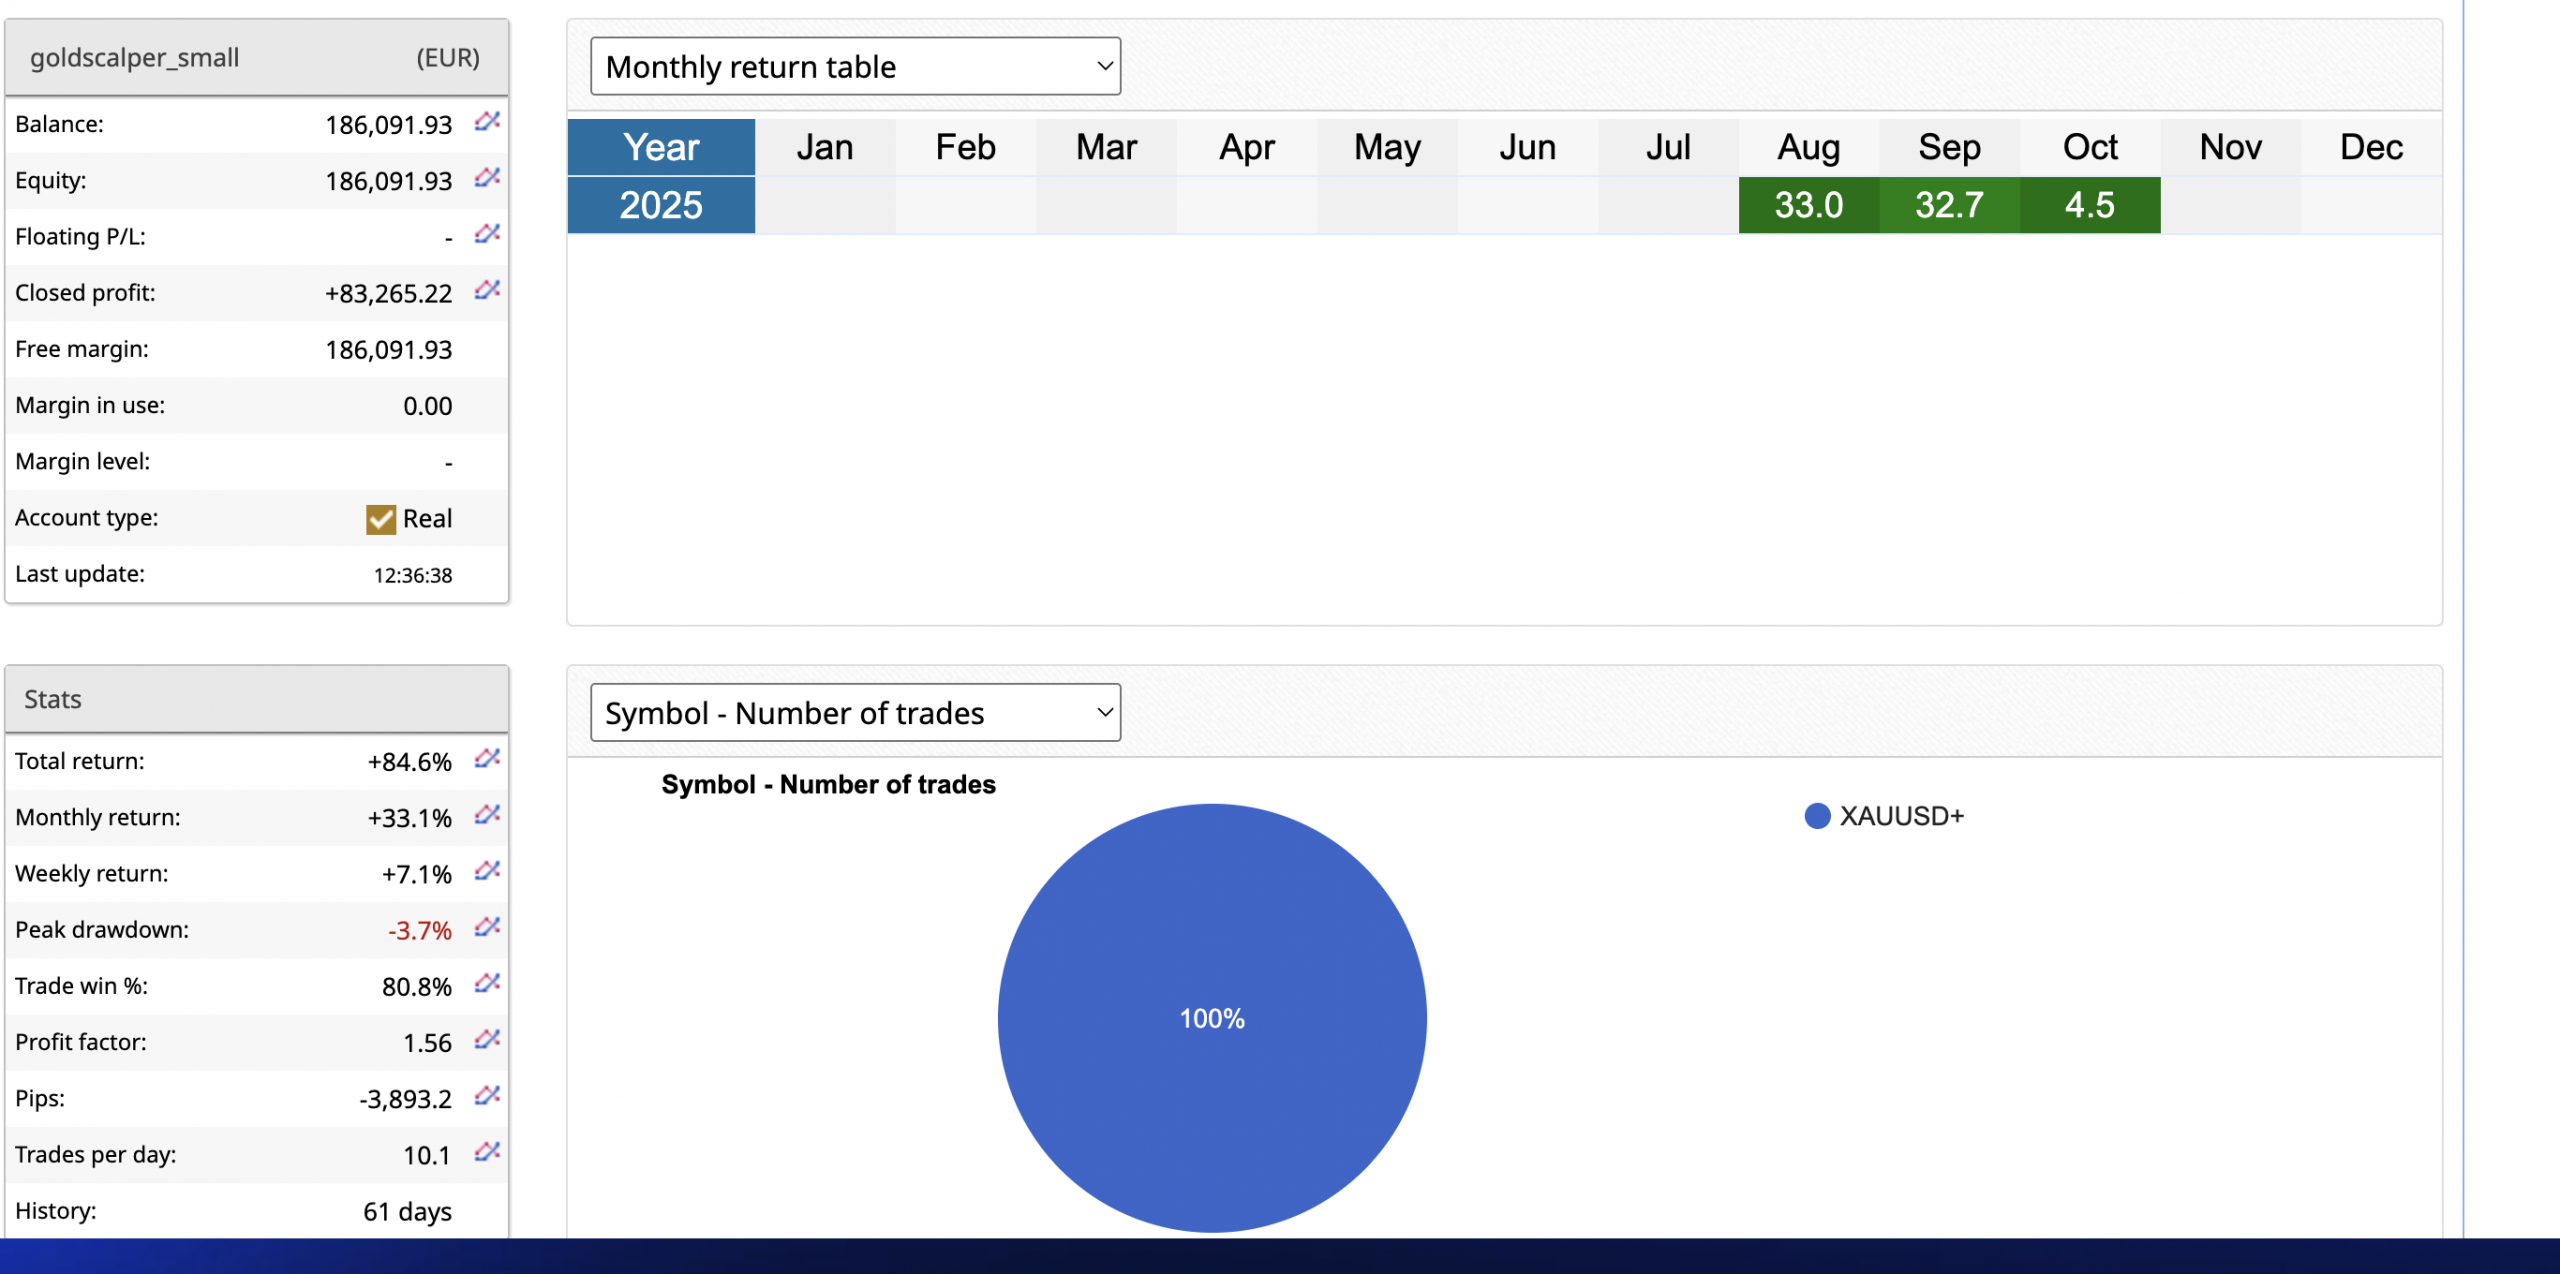Click the Oct 4.5 green cell
The height and width of the screenshot is (1274, 2560).
pyautogui.click(x=2089, y=205)
